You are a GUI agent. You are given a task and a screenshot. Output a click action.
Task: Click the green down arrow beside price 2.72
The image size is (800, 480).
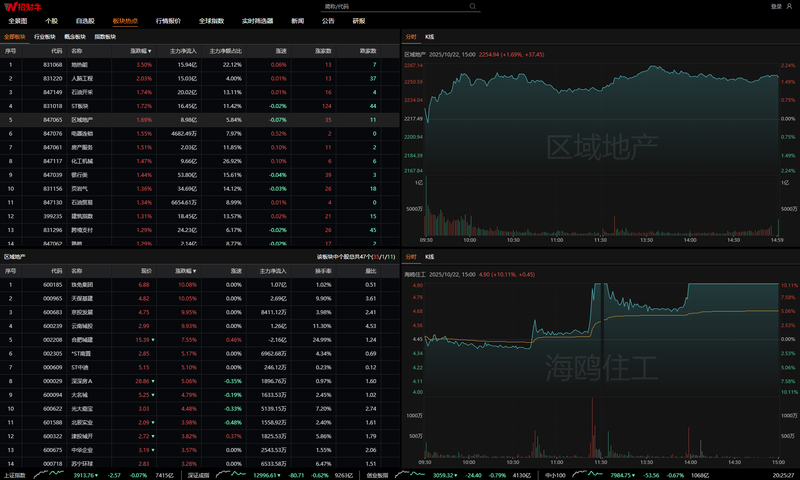click(153, 436)
